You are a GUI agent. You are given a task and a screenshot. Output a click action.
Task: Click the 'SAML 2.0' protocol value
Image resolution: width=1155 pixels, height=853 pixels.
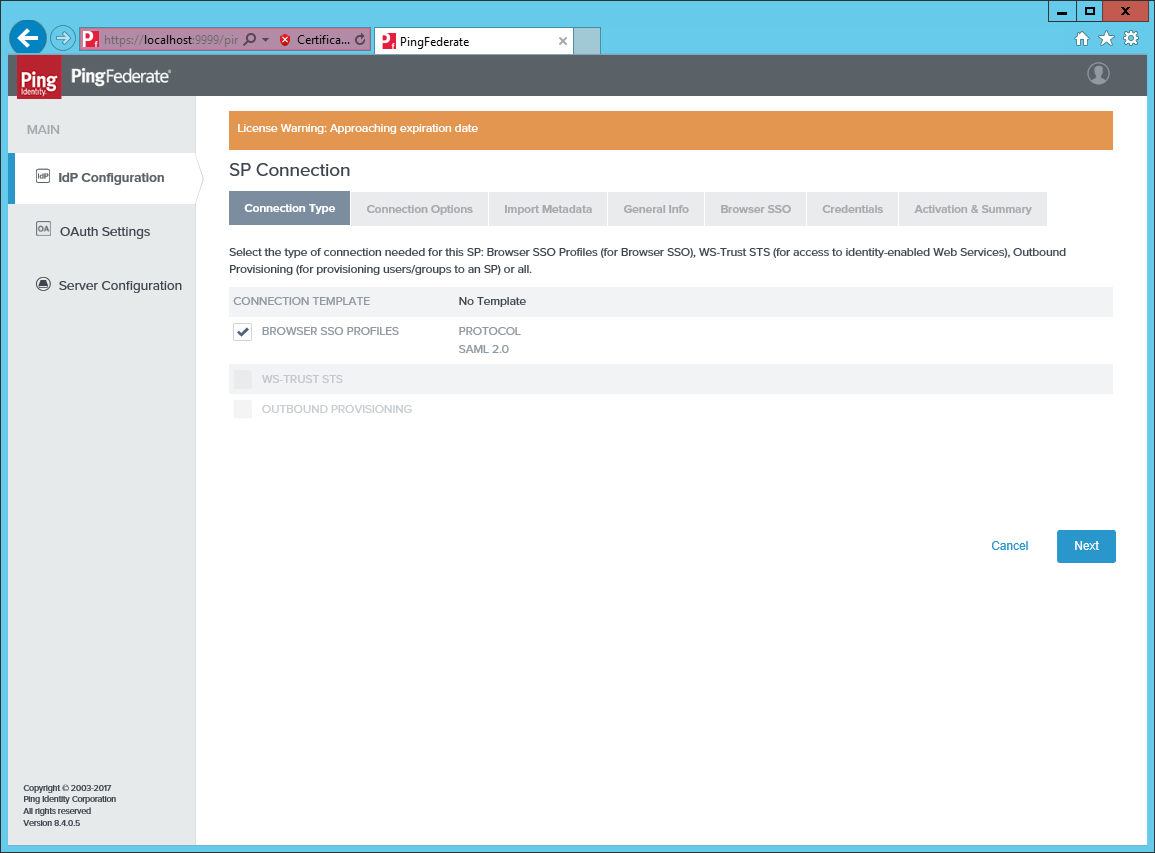pyautogui.click(x=483, y=349)
